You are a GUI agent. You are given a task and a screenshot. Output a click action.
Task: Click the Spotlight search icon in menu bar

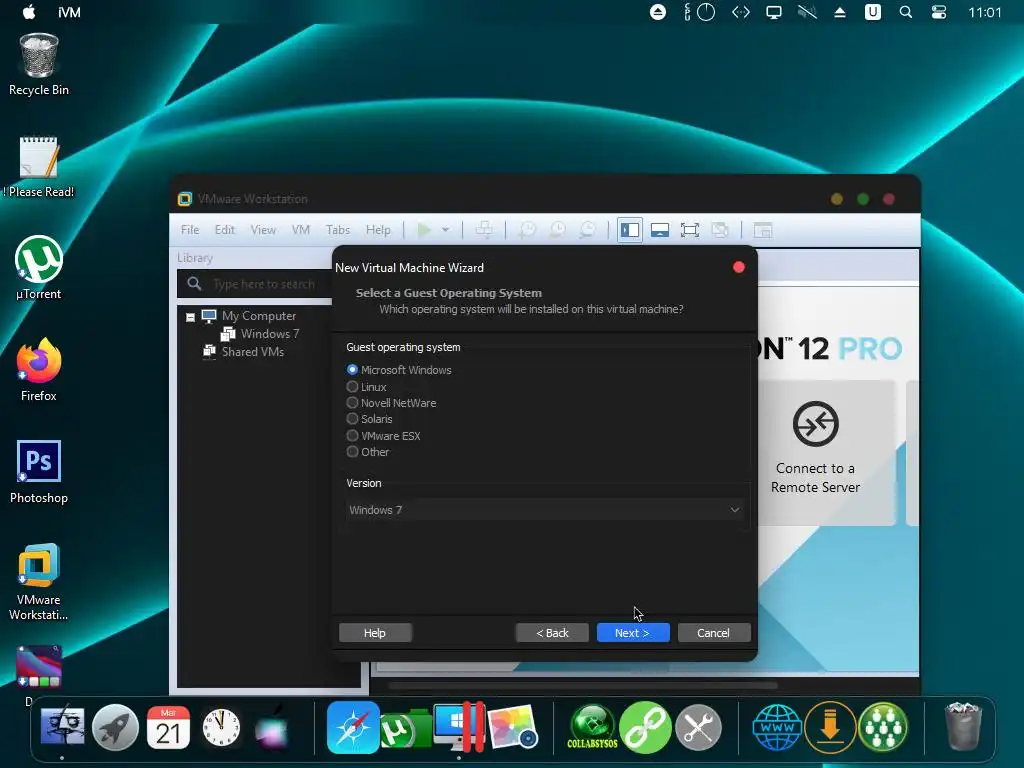point(906,12)
